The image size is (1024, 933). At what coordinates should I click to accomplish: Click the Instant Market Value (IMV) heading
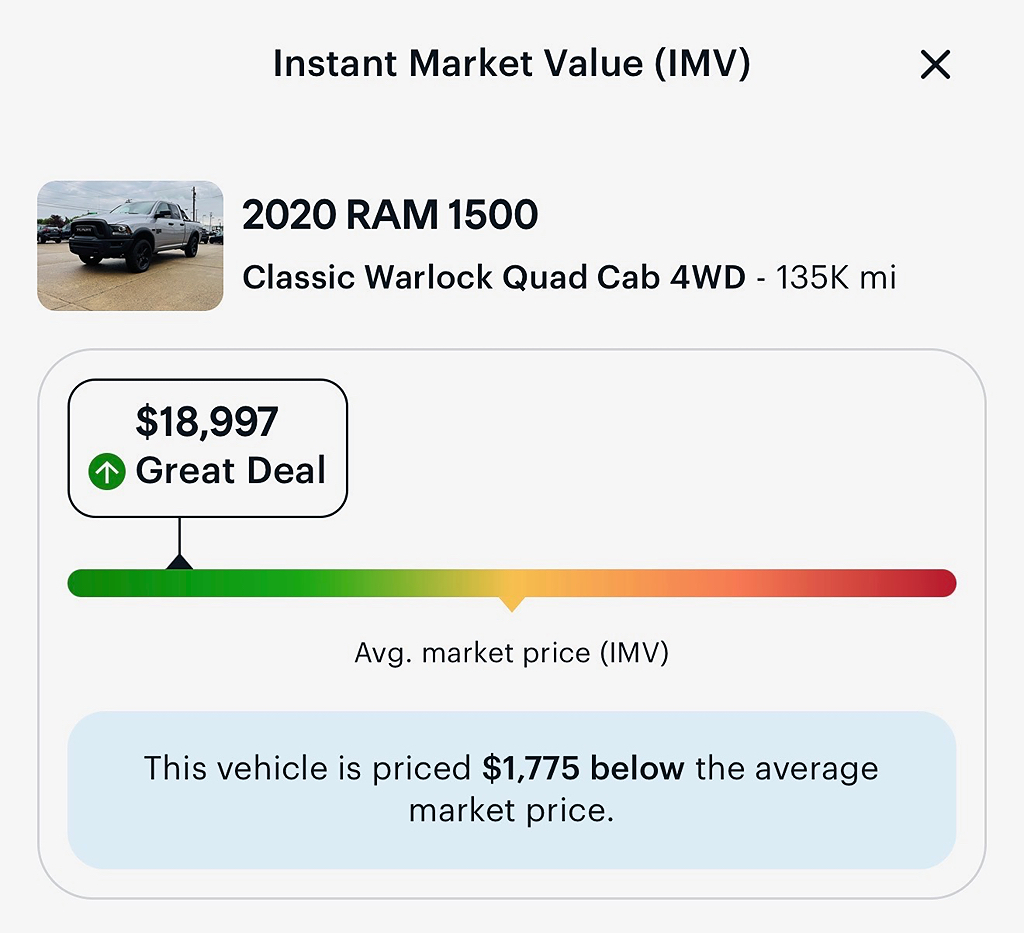pyautogui.click(x=512, y=63)
